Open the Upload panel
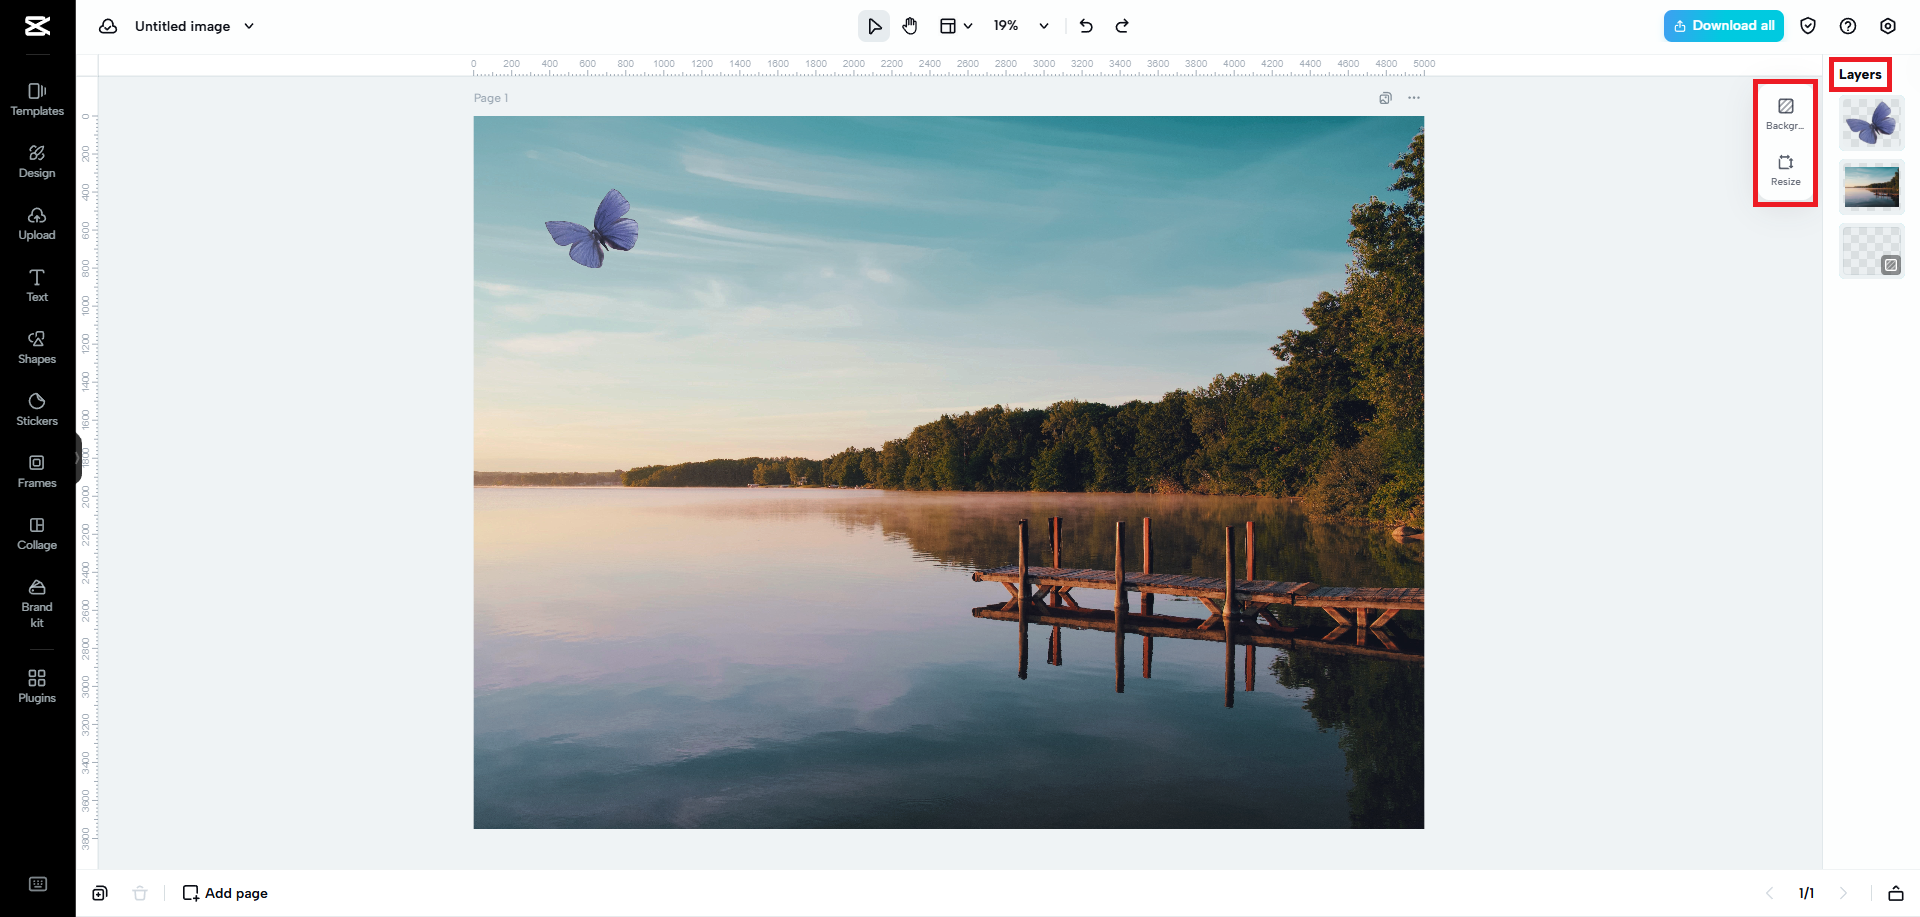 point(37,222)
